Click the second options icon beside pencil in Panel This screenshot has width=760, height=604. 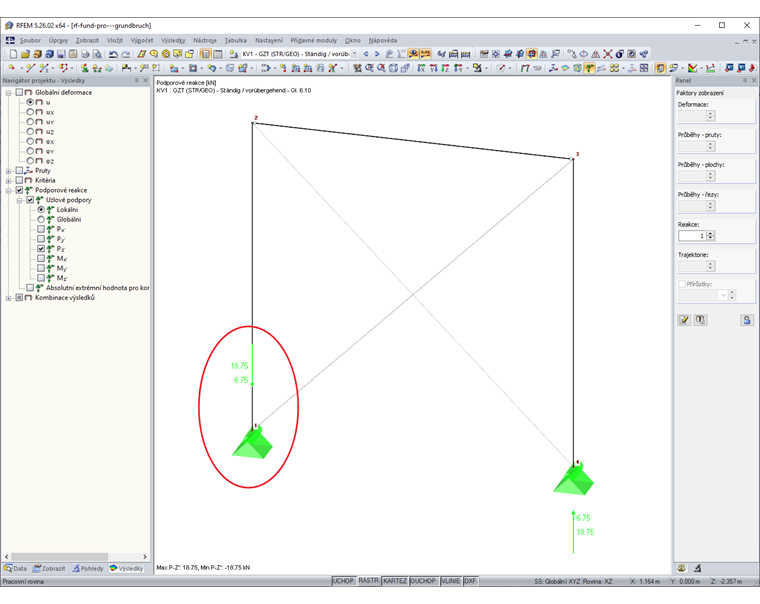click(x=700, y=319)
